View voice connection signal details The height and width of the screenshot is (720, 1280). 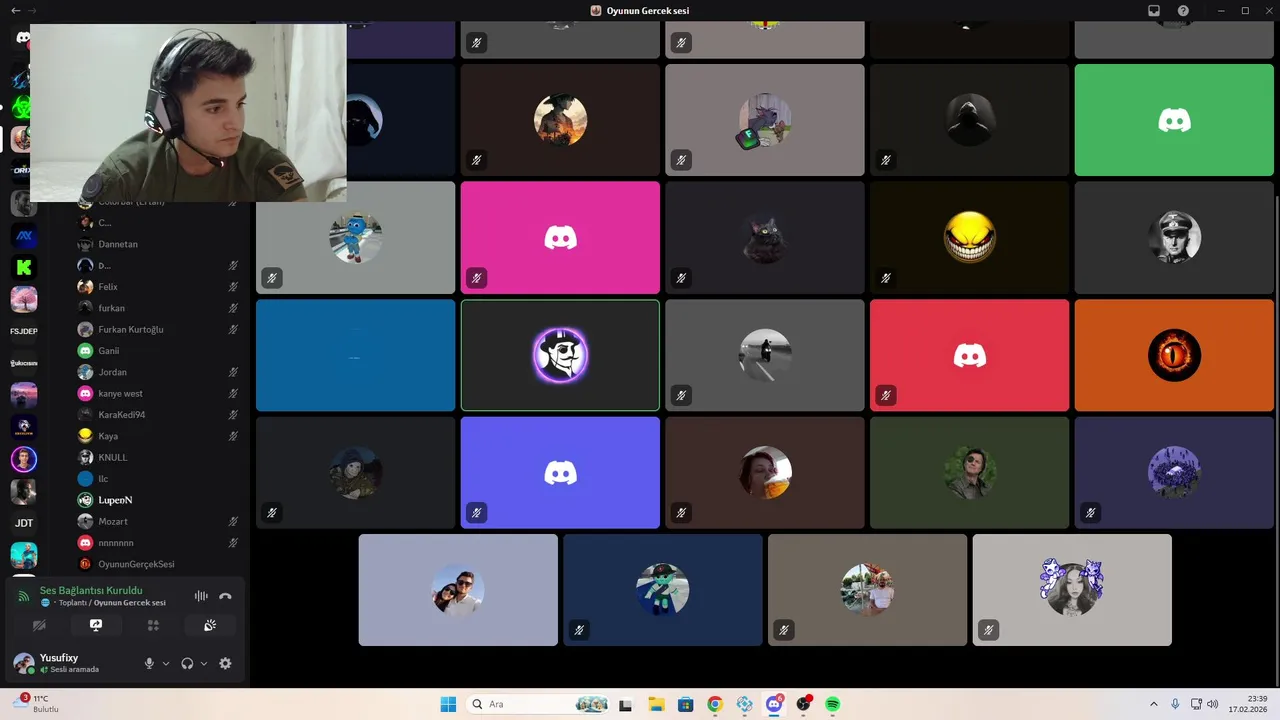pos(24,596)
